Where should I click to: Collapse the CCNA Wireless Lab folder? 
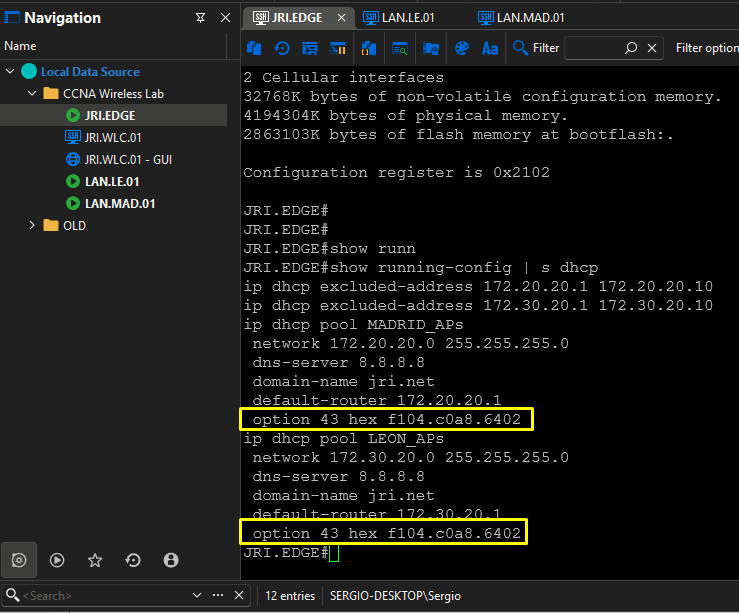click(x=32, y=93)
